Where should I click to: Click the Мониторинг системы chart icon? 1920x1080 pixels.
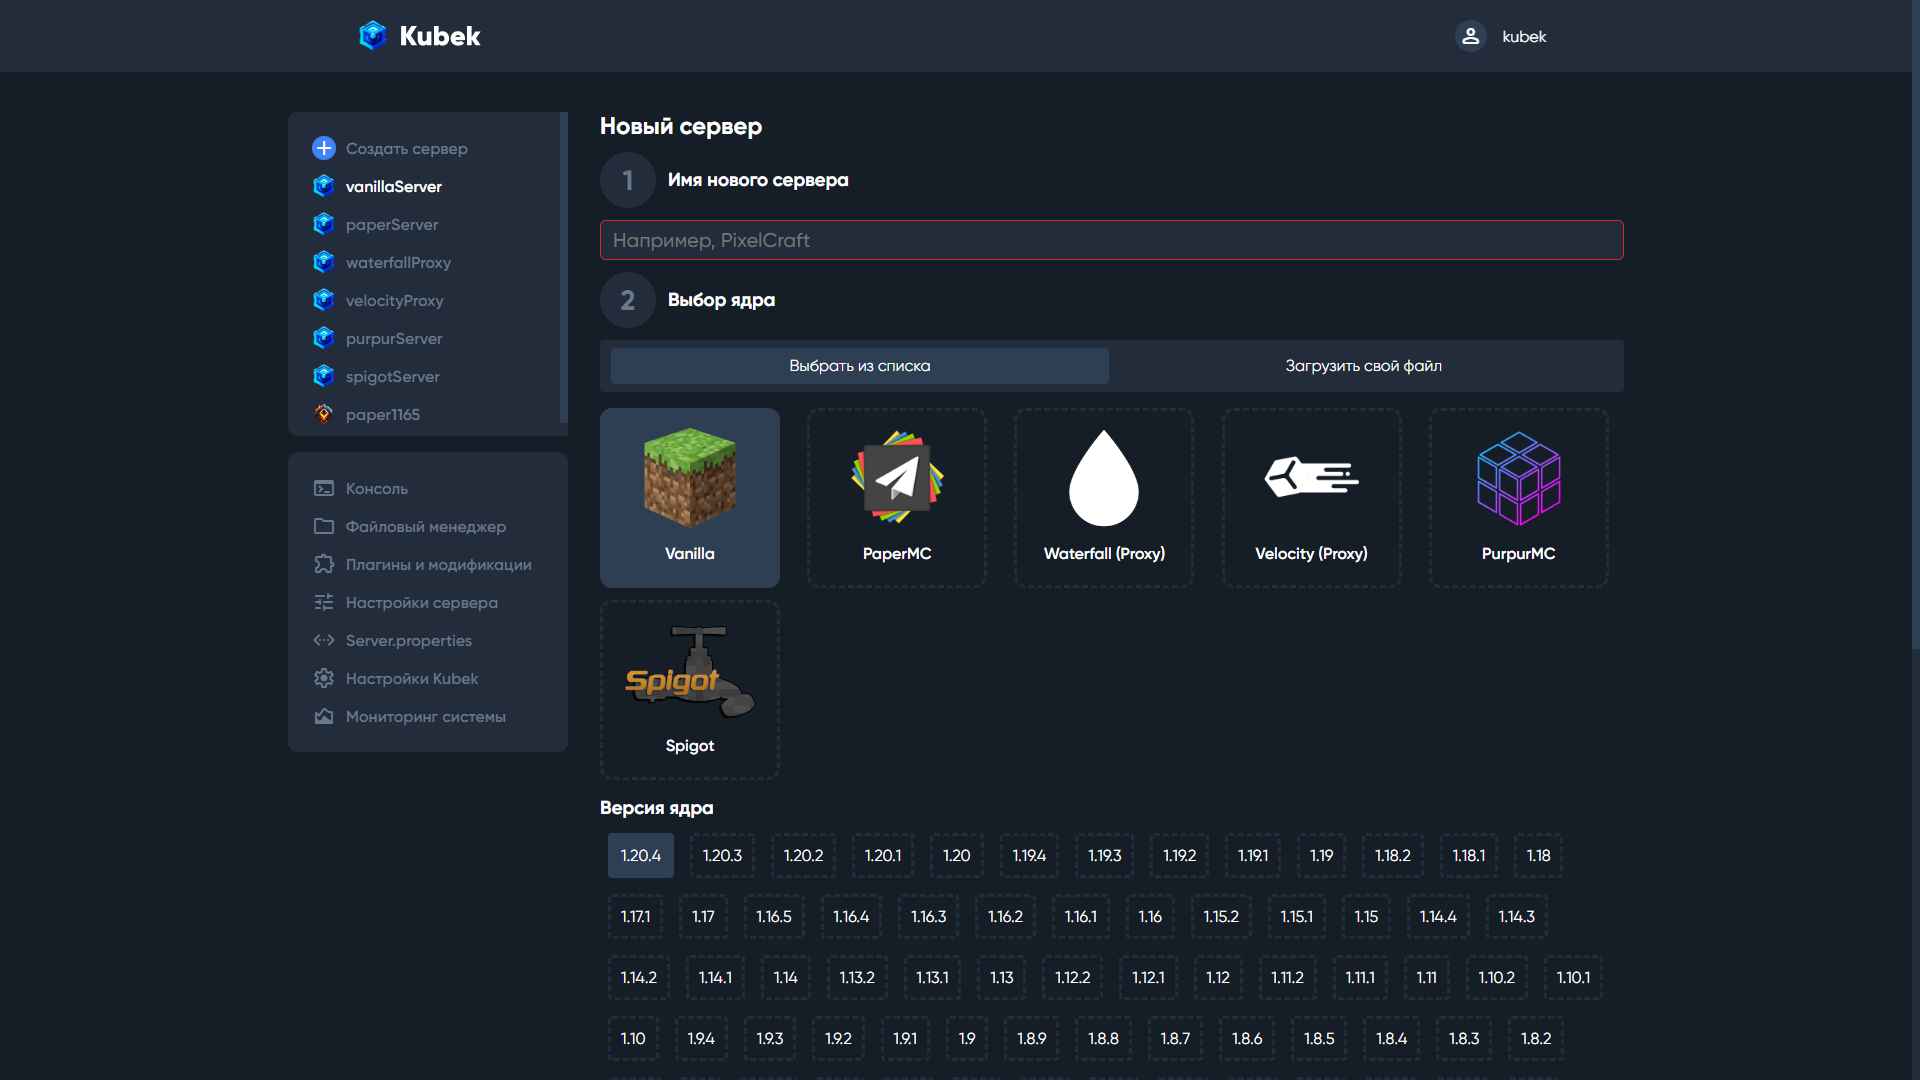pos(324,716)
